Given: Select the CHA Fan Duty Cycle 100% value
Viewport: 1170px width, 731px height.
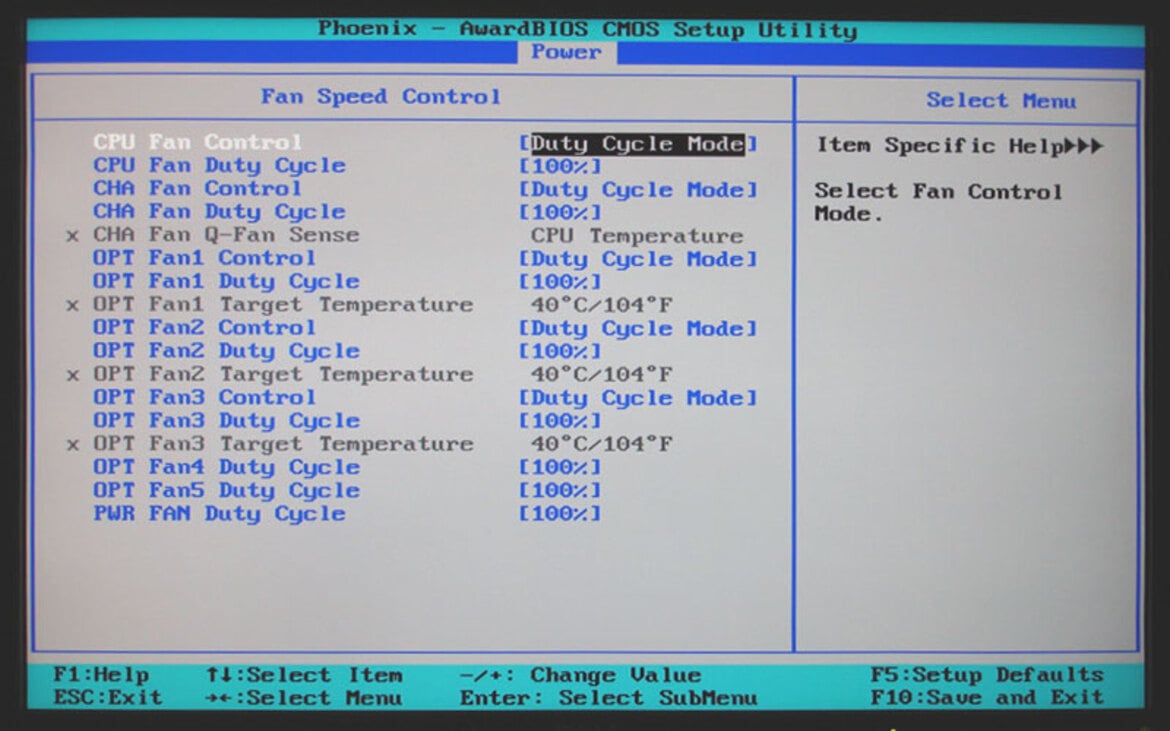Looking at the screenshot, I should (x=560, y=213).
